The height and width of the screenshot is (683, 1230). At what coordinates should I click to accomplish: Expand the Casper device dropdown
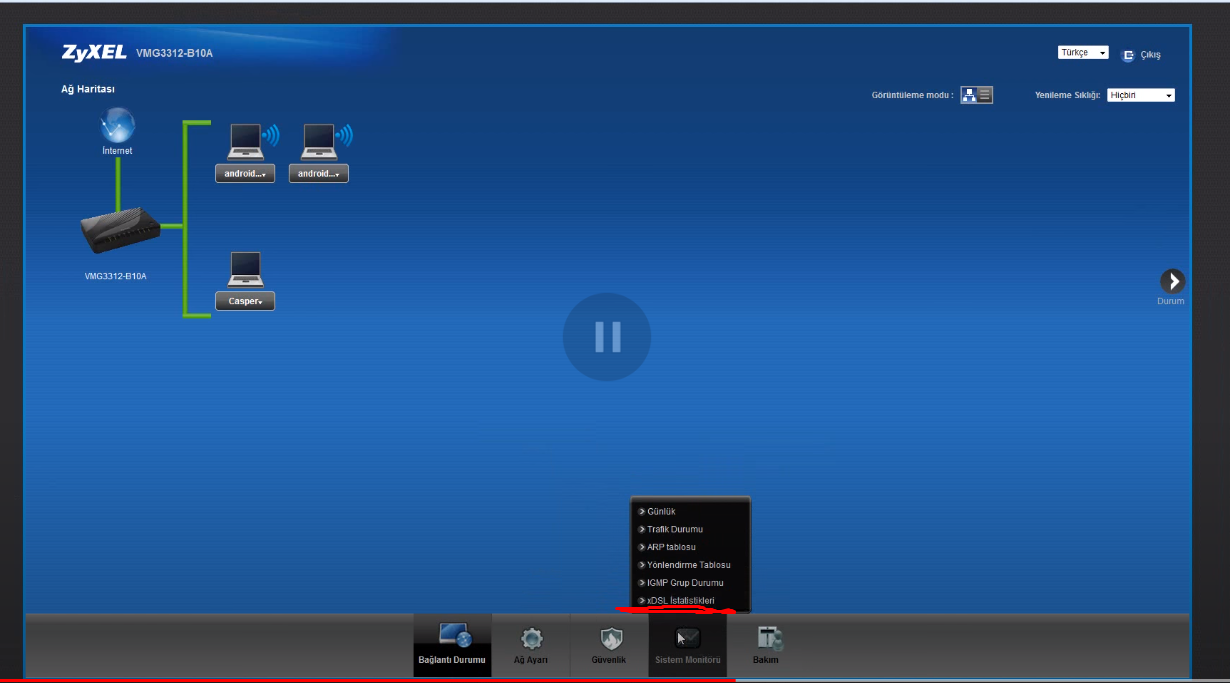point(245,301)
